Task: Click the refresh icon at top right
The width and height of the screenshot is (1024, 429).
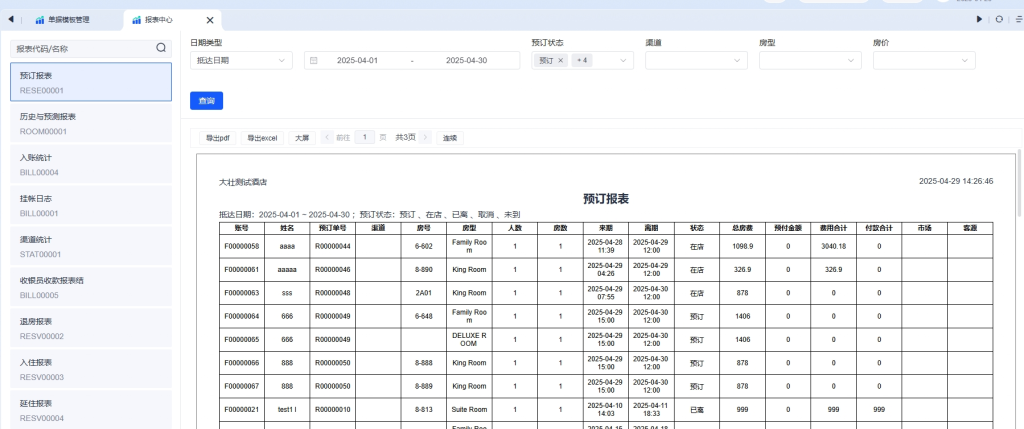Action: tap(998, 19)
